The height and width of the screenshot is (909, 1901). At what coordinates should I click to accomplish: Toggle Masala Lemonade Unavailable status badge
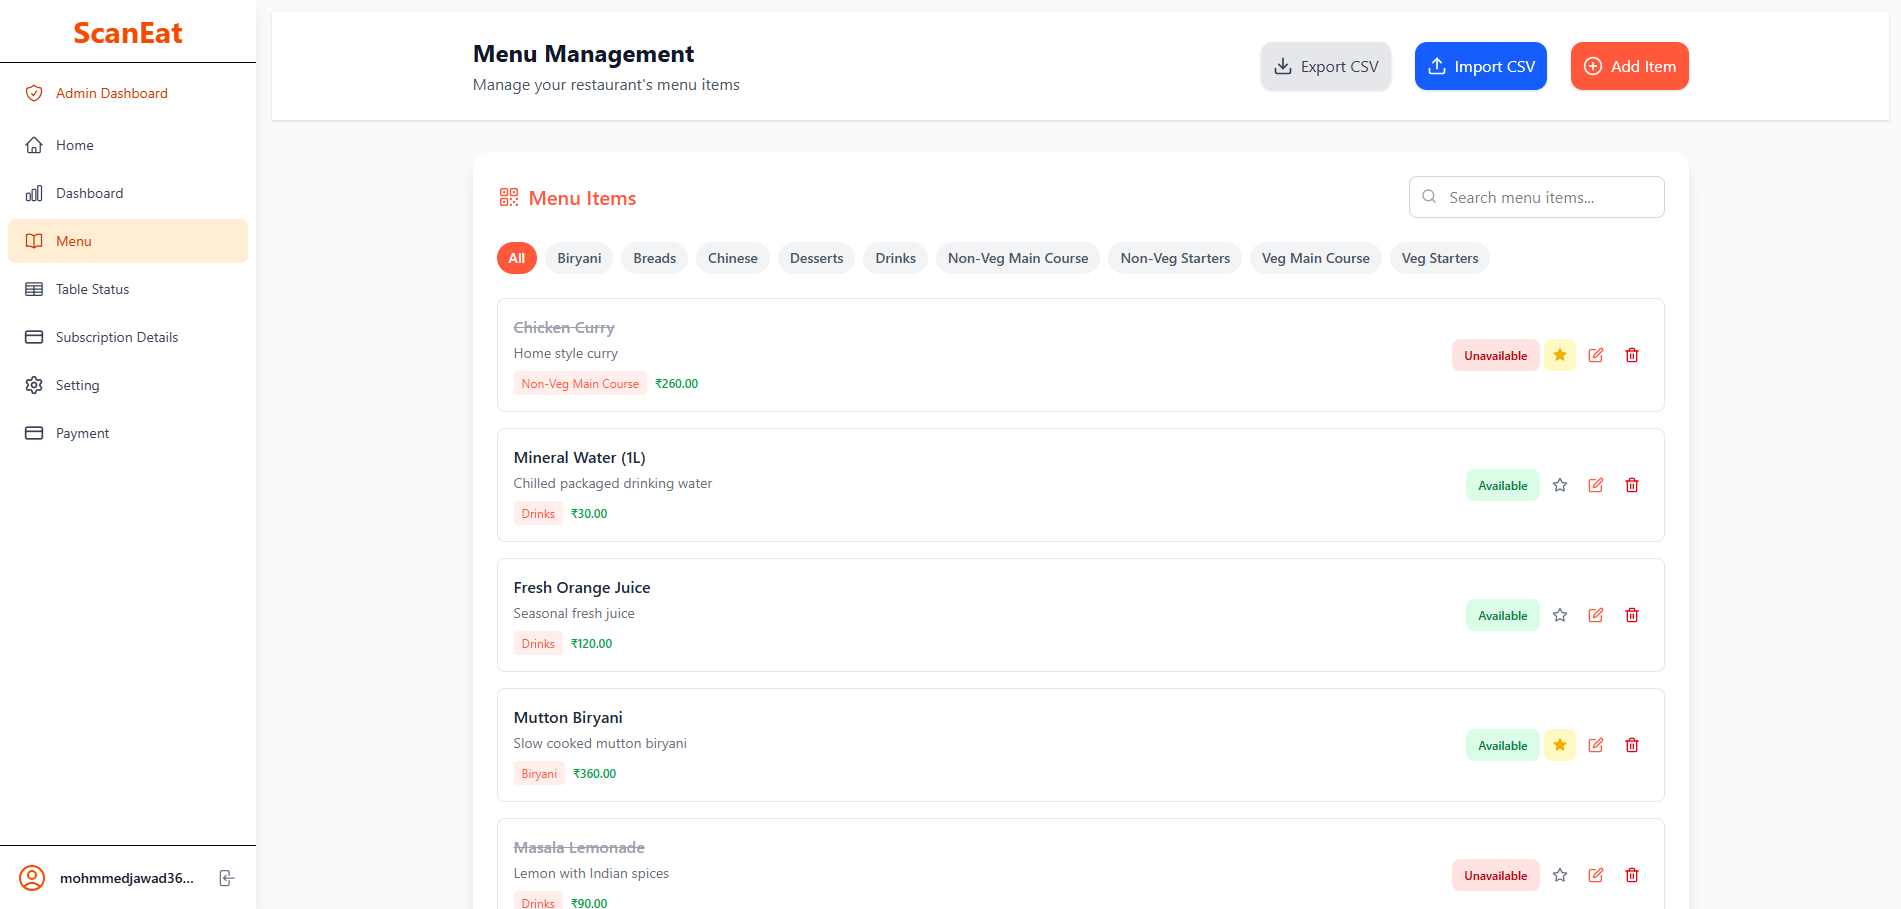(x=1496, y=875)
